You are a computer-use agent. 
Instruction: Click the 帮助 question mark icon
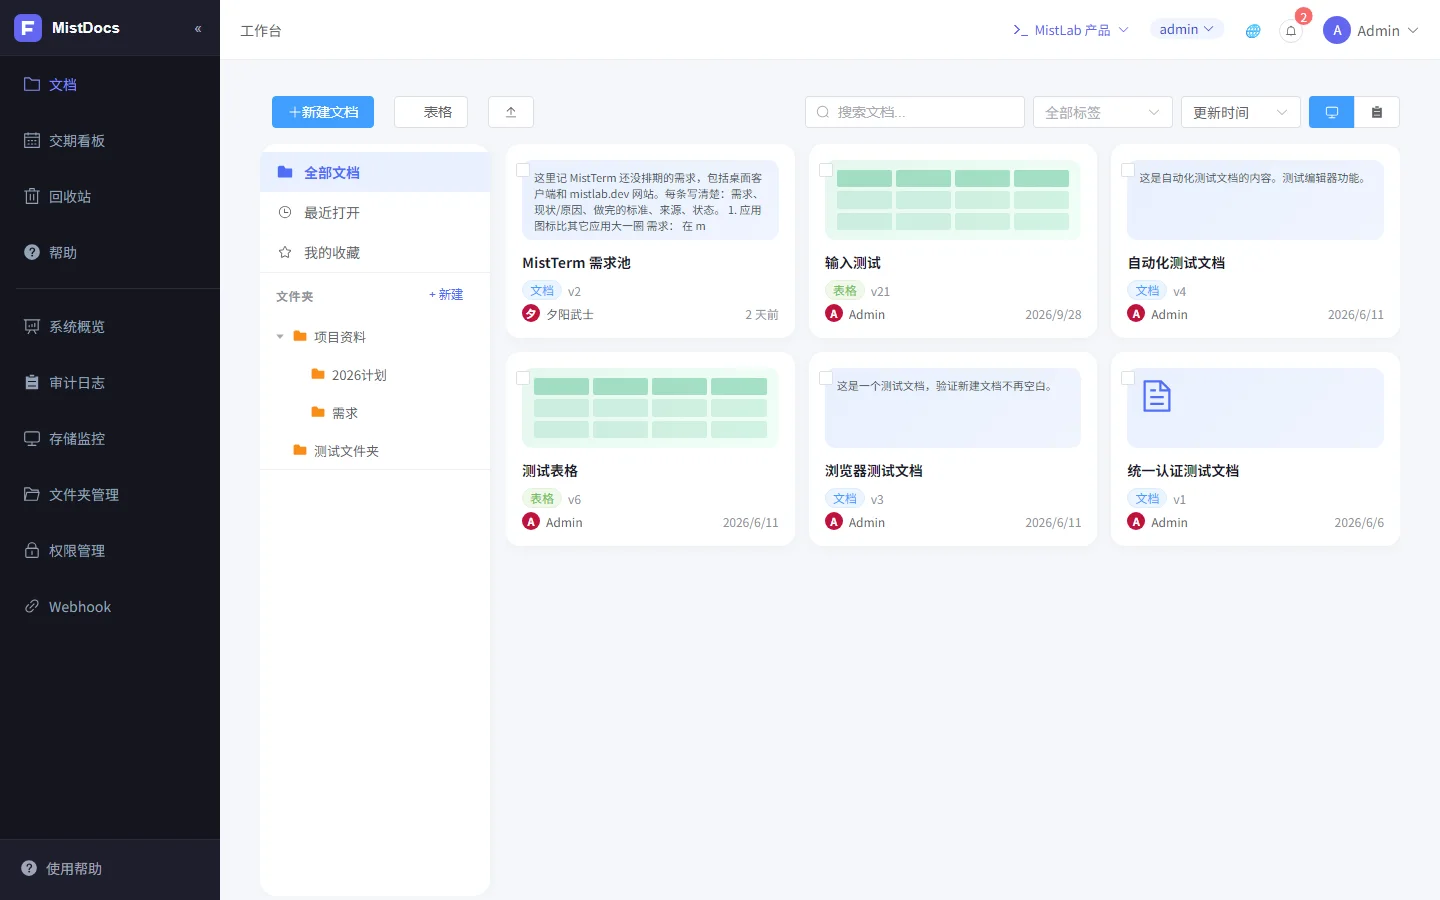32,252
